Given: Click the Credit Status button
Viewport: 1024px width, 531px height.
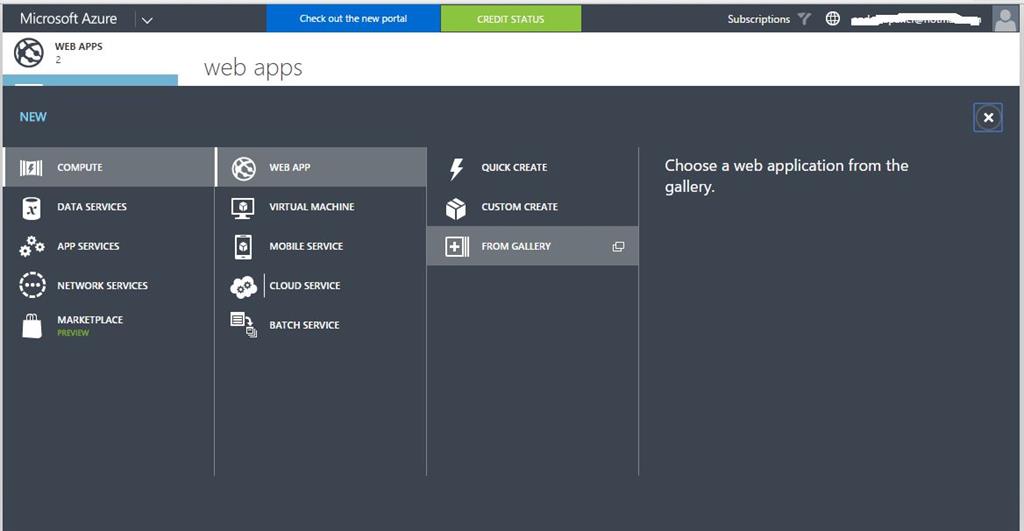Looking at the screenshot, I should click(511, 18).
